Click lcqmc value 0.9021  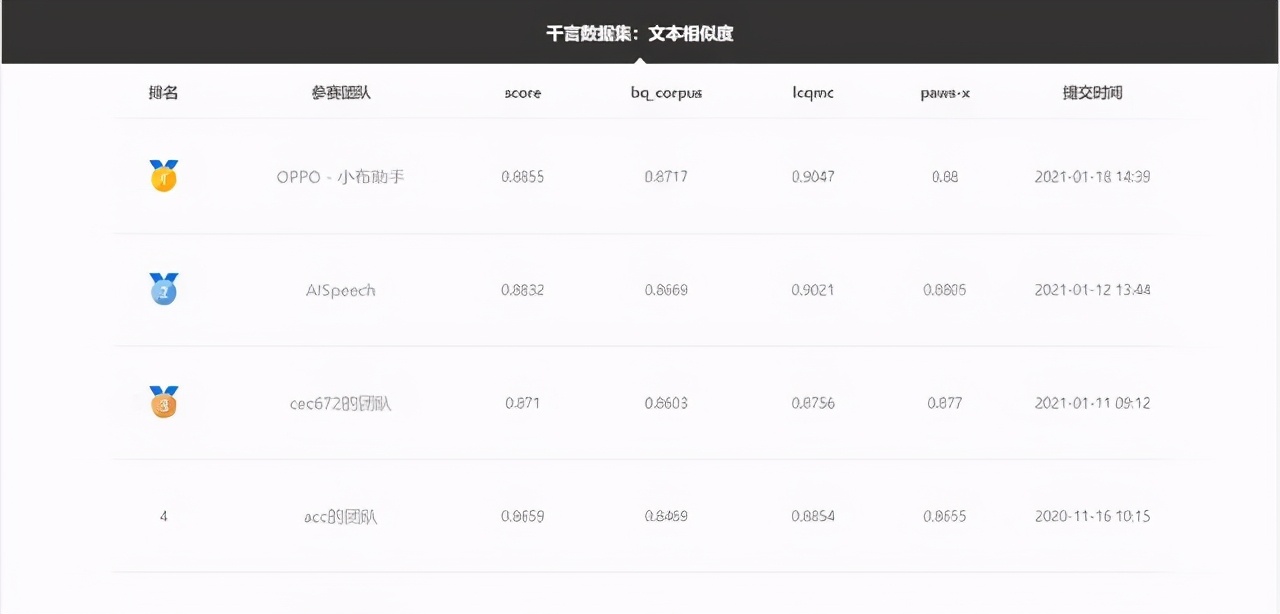tap(812, 290)
